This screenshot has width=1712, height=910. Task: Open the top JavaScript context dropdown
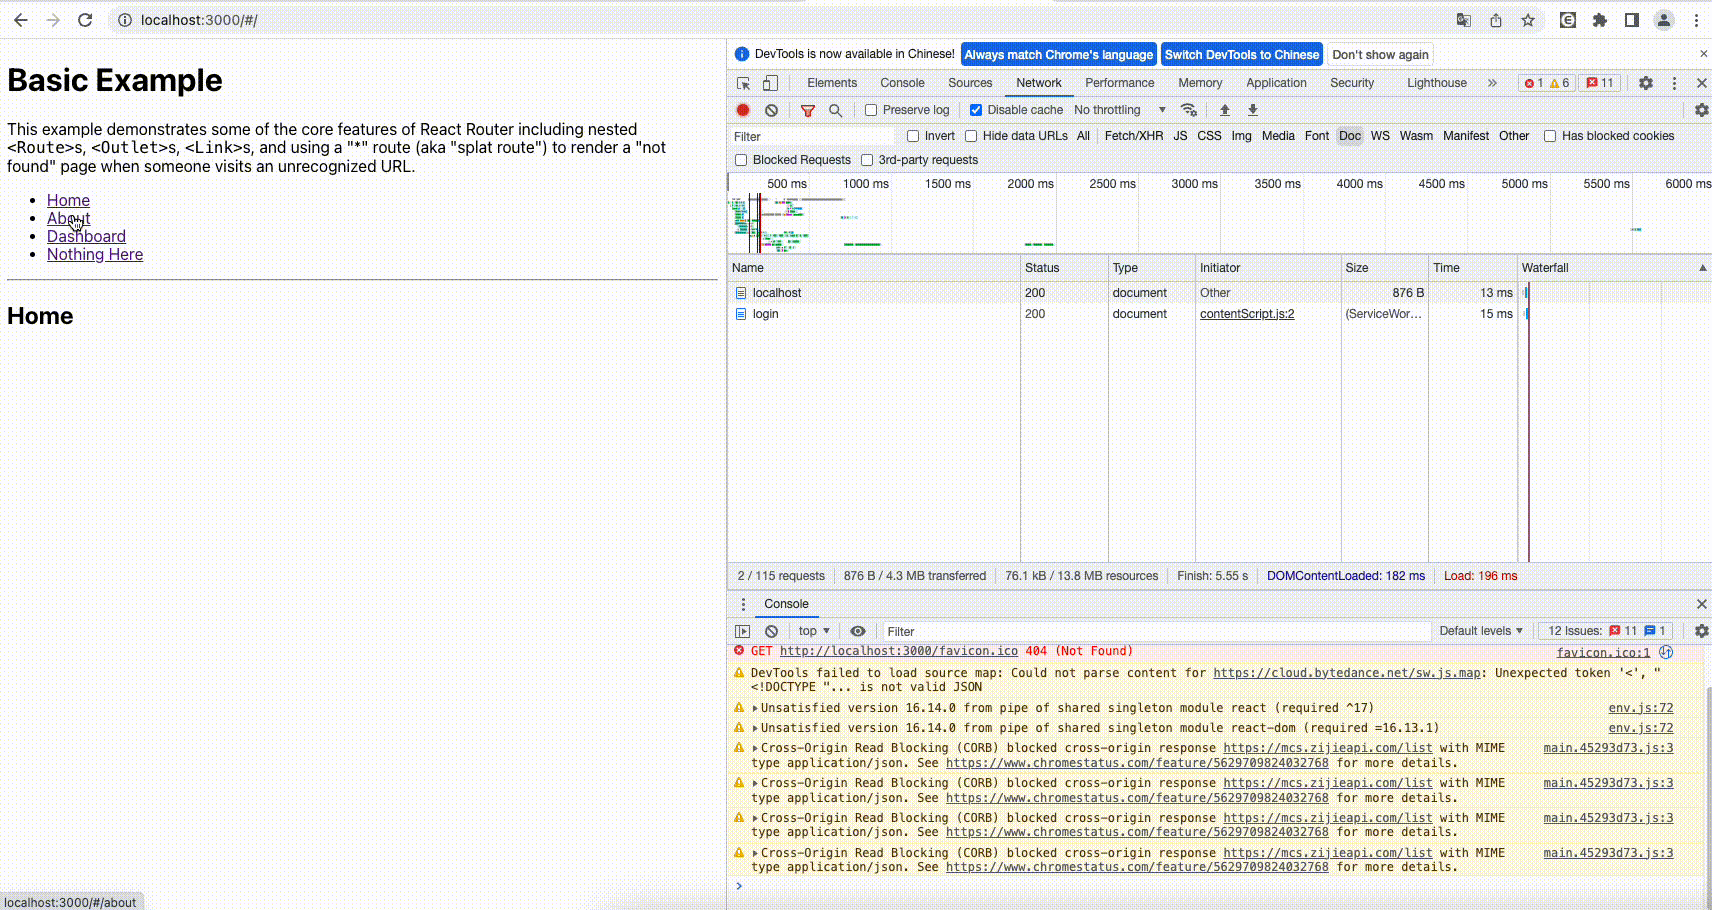[x=814, y=631]
